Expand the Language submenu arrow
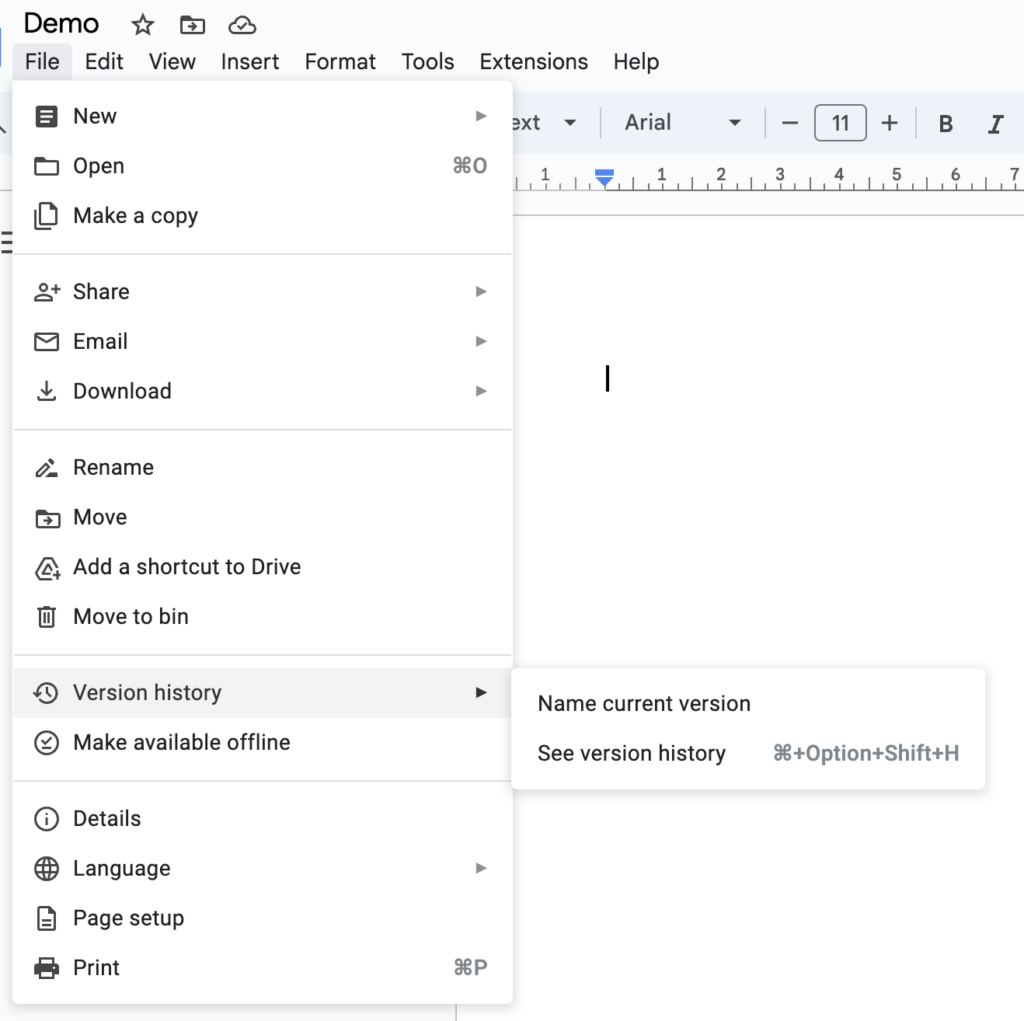The width and height of the screenshot is (1024, 1021). [x=481, y=869]
